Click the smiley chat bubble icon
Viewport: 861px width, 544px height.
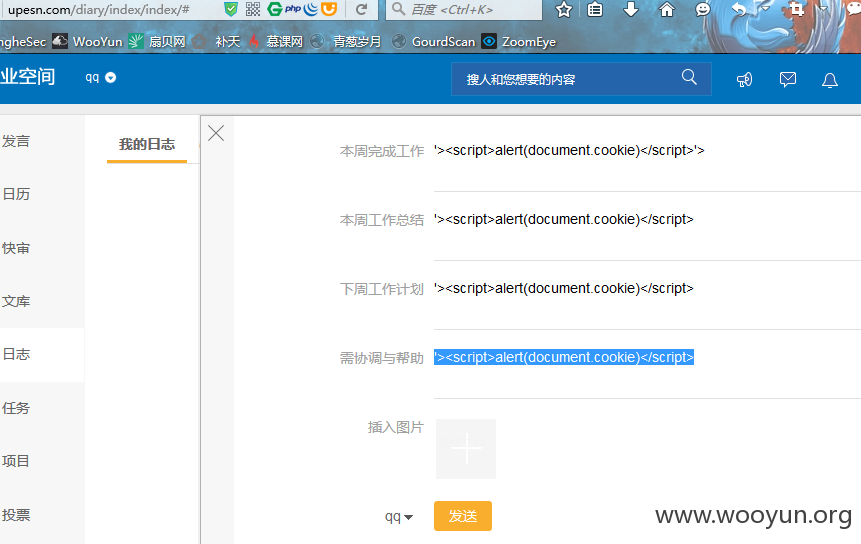pyautogui.click(x=702, y=9)
